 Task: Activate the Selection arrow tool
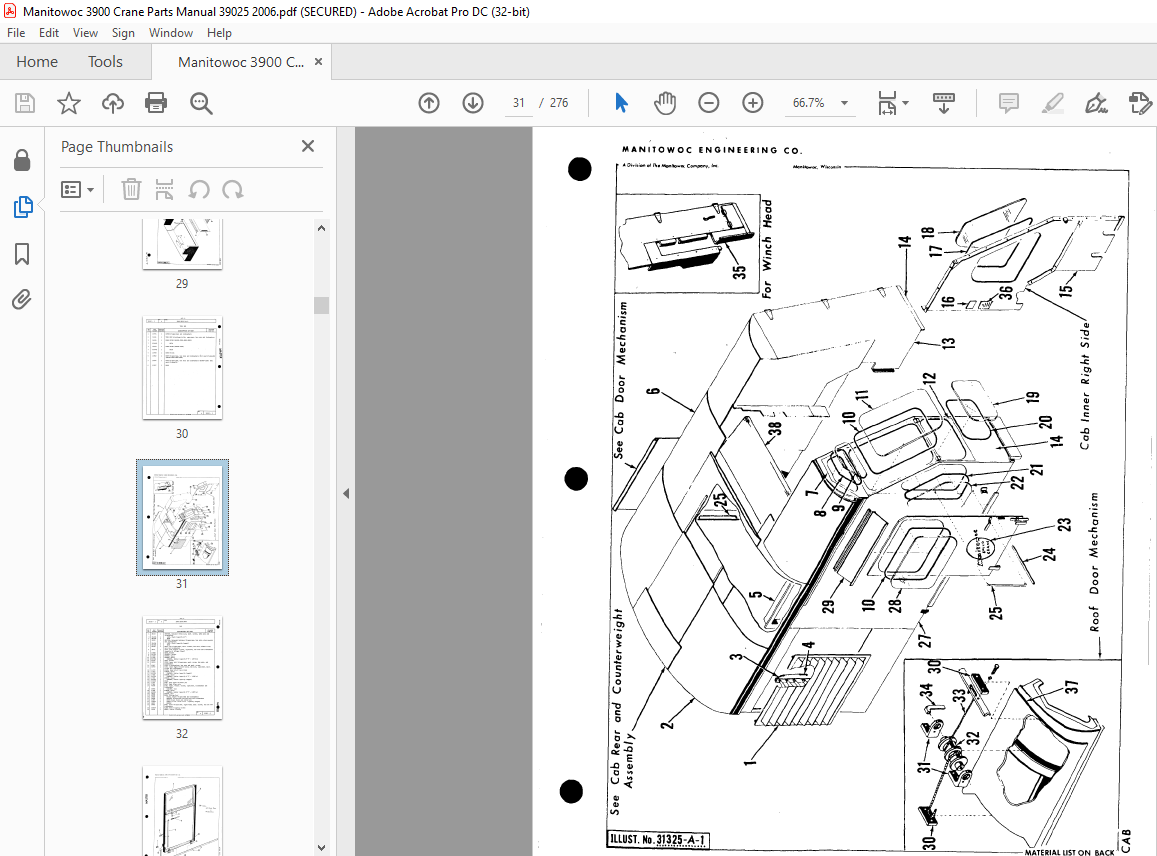coord(621,103)
